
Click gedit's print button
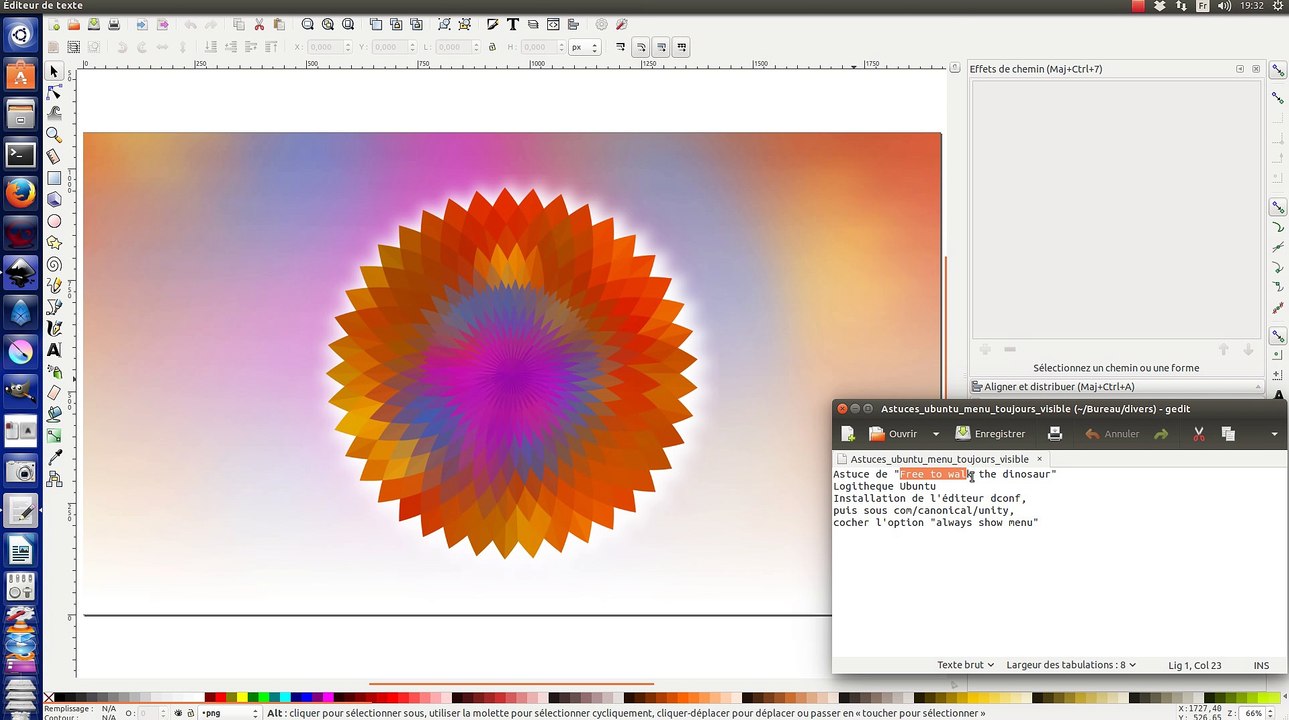point(1054,434)
